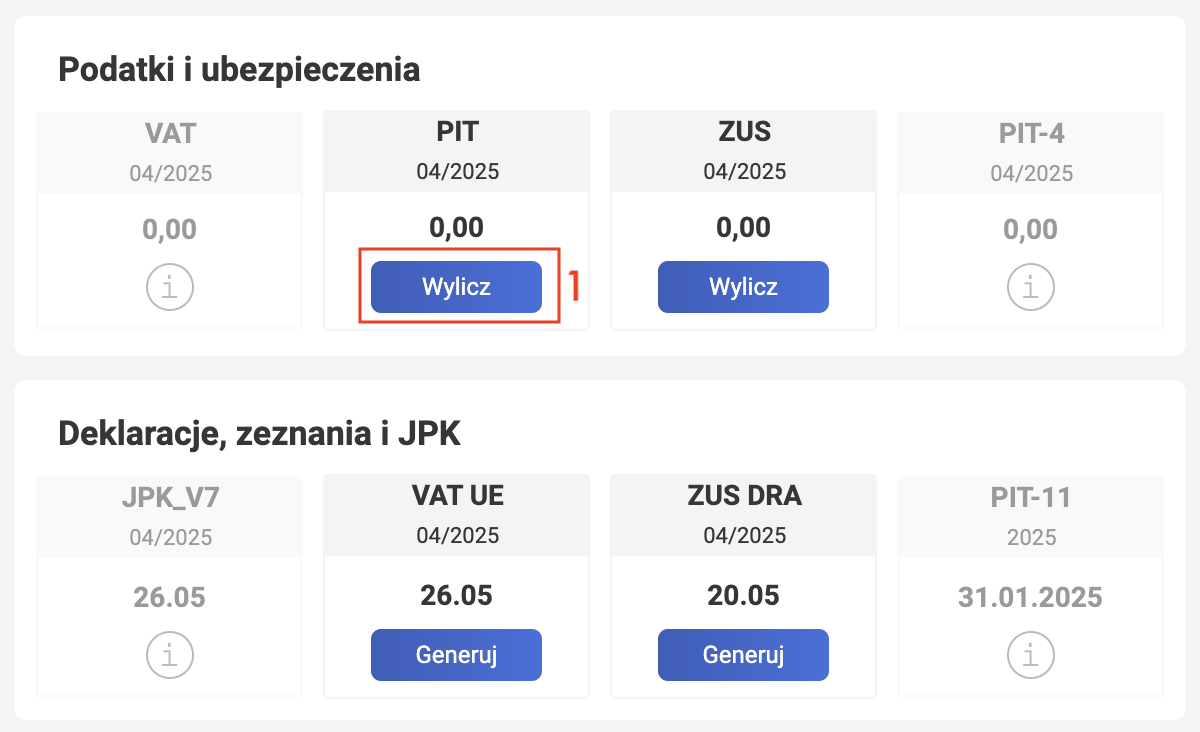Click the info icon under VAT
Image resolution: width=1200 pixels, height=732 pixels.
pos(170,287)
